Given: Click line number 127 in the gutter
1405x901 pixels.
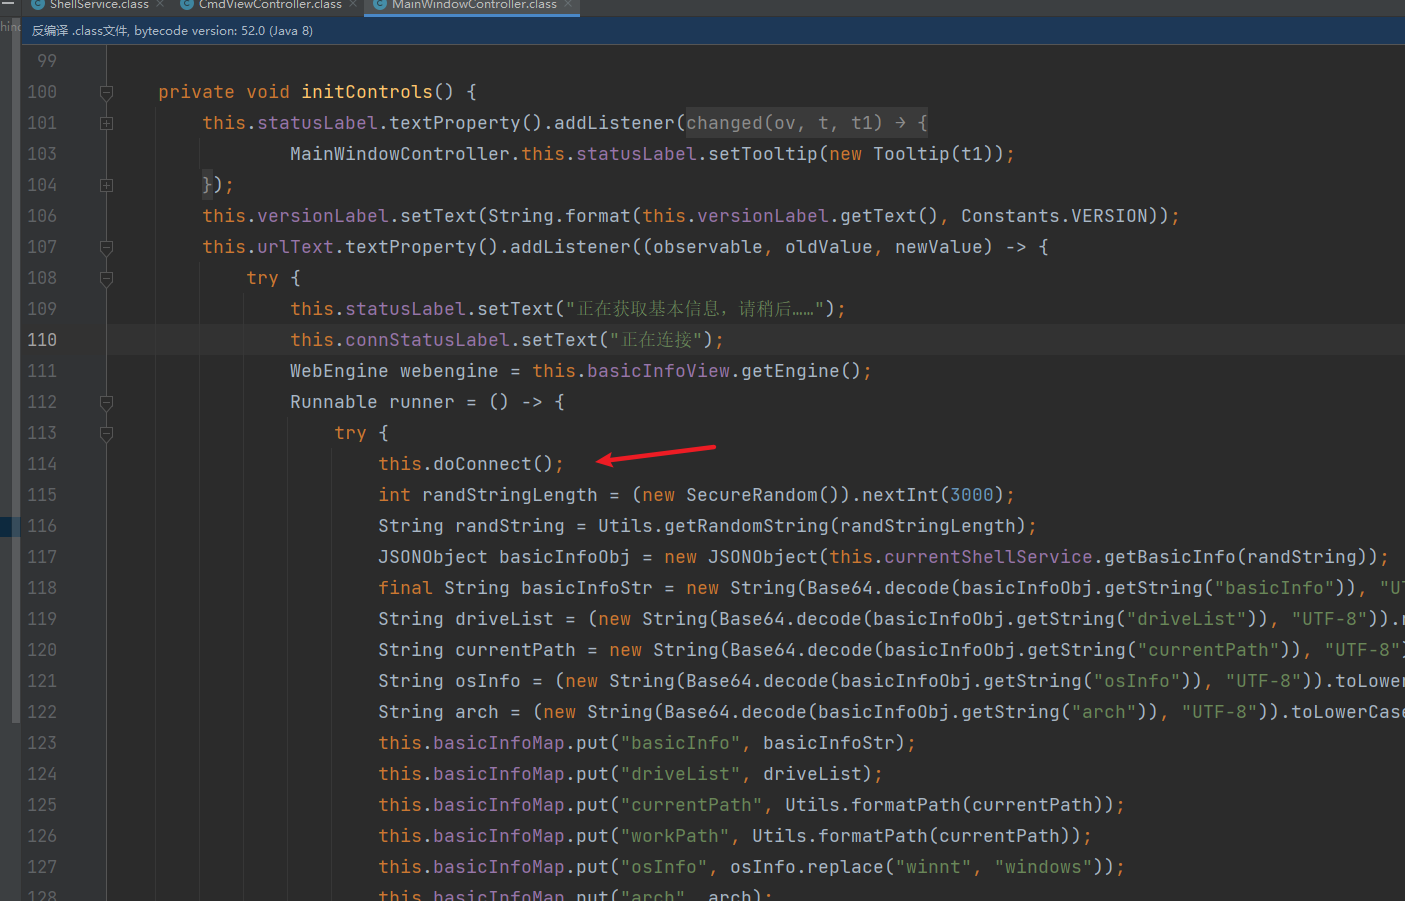Looking at the screenshot, I should [42, 867].
